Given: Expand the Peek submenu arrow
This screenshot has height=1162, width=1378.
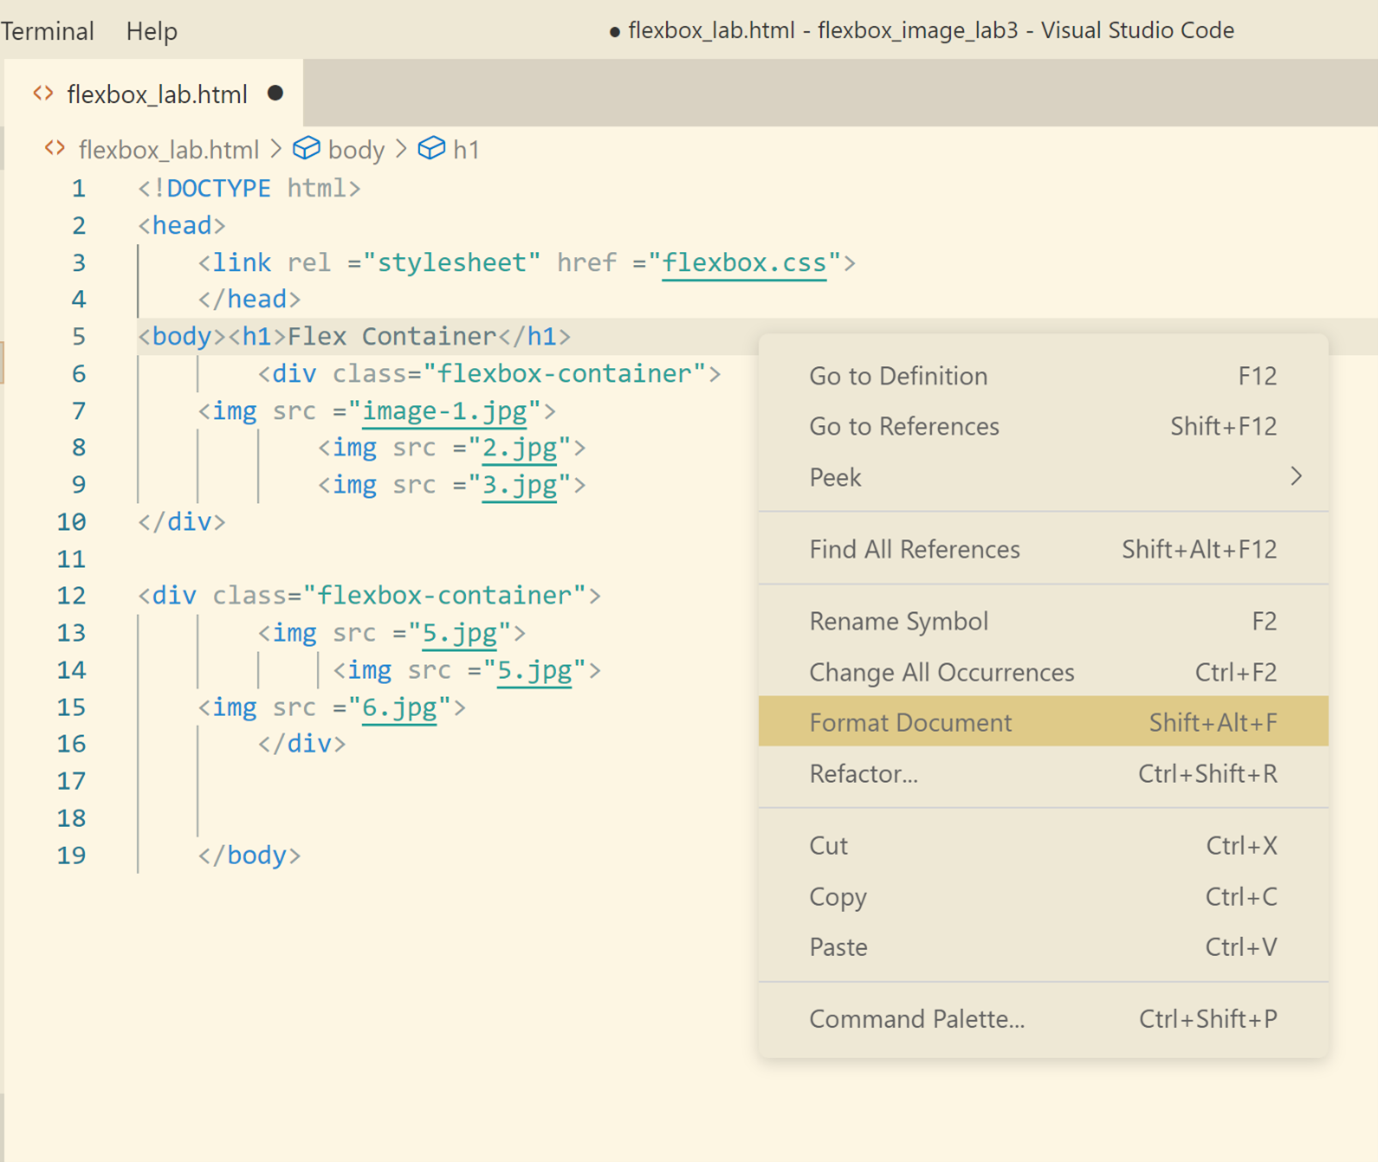Looking at the screenshot, I should (1296, 477).
